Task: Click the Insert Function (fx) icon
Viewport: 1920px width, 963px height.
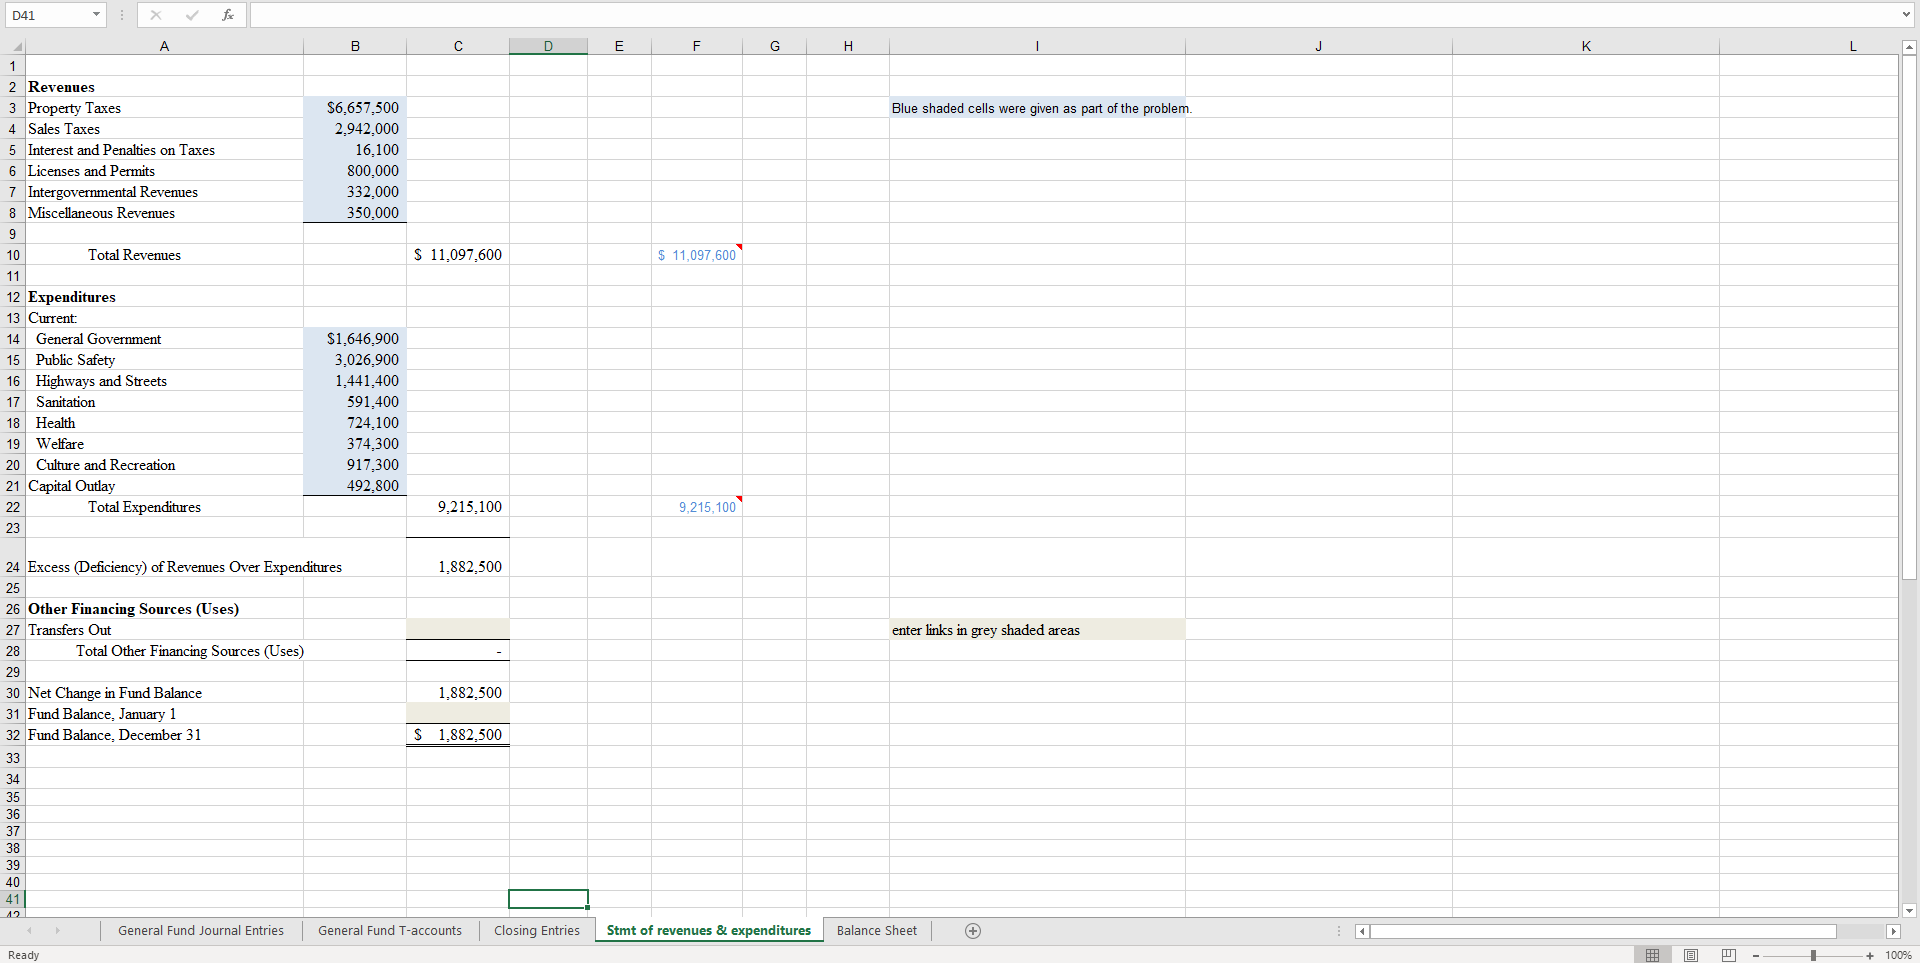Action: (x=228, y=15)
